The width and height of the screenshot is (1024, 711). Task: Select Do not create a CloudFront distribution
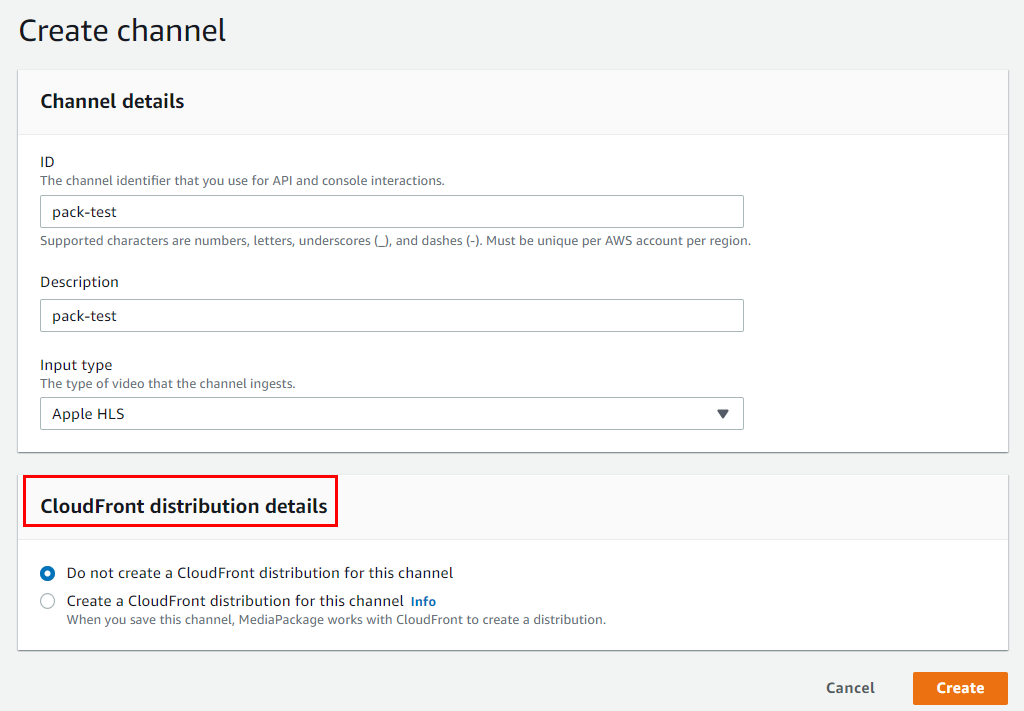[x=48, y=573]
